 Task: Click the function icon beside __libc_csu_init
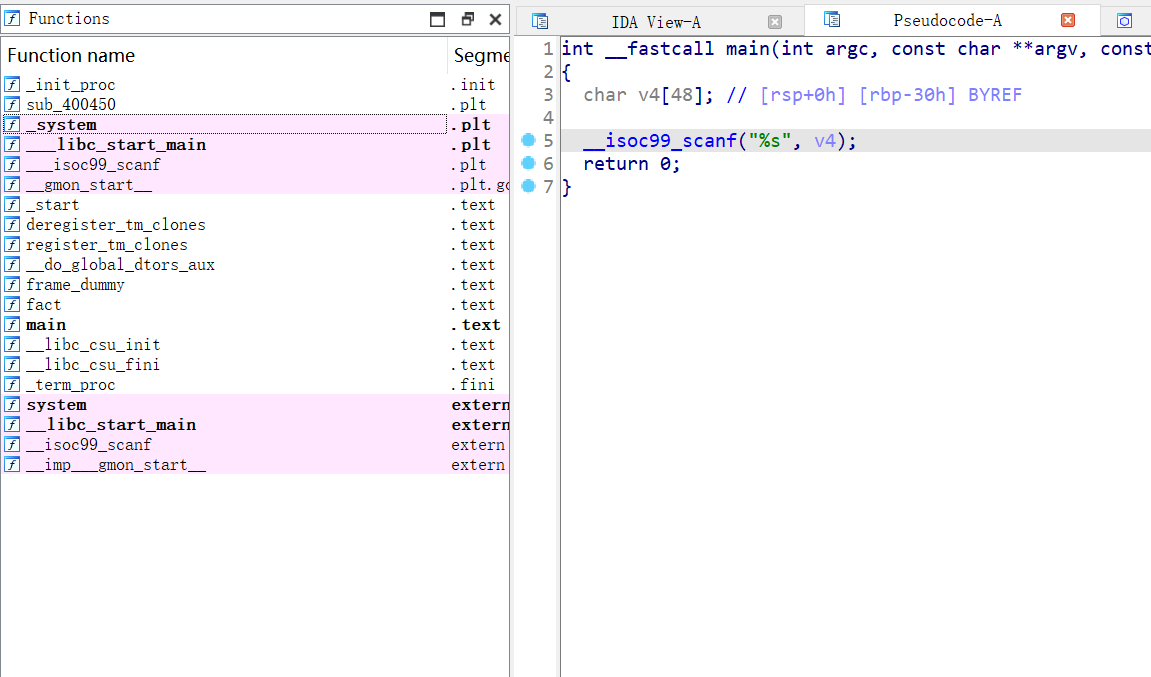(12, 344)
